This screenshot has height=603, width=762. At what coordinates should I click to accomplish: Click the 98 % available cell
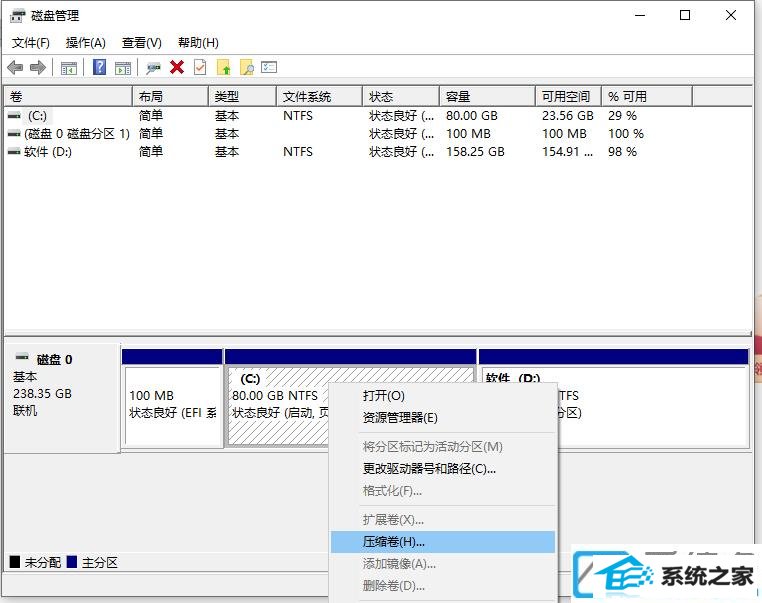[622, 152]
